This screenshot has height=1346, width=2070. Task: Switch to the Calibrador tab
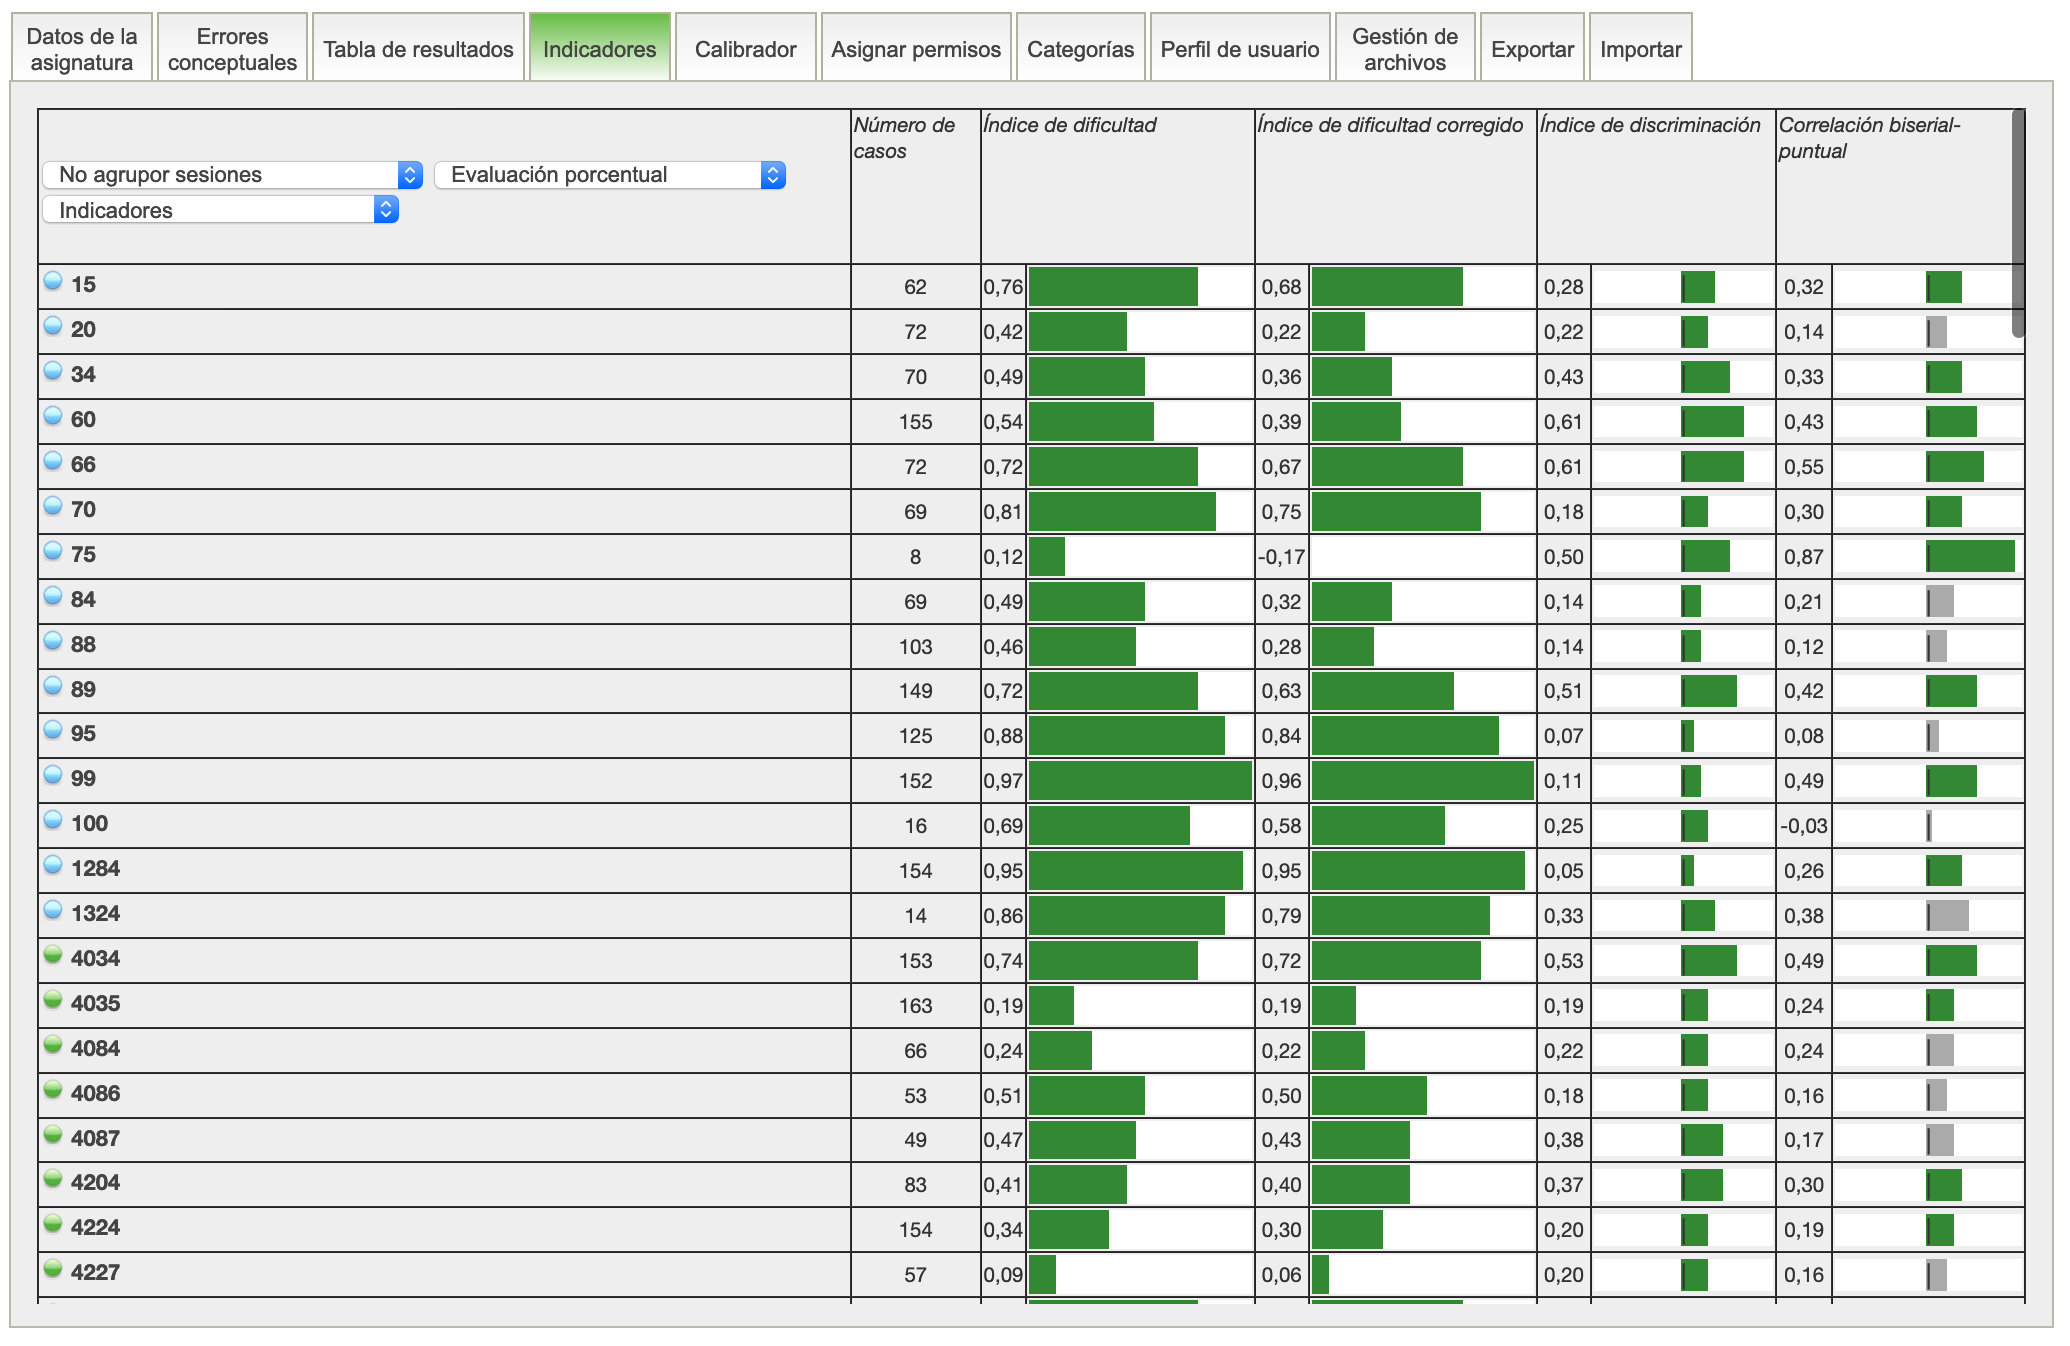(745, 49)
